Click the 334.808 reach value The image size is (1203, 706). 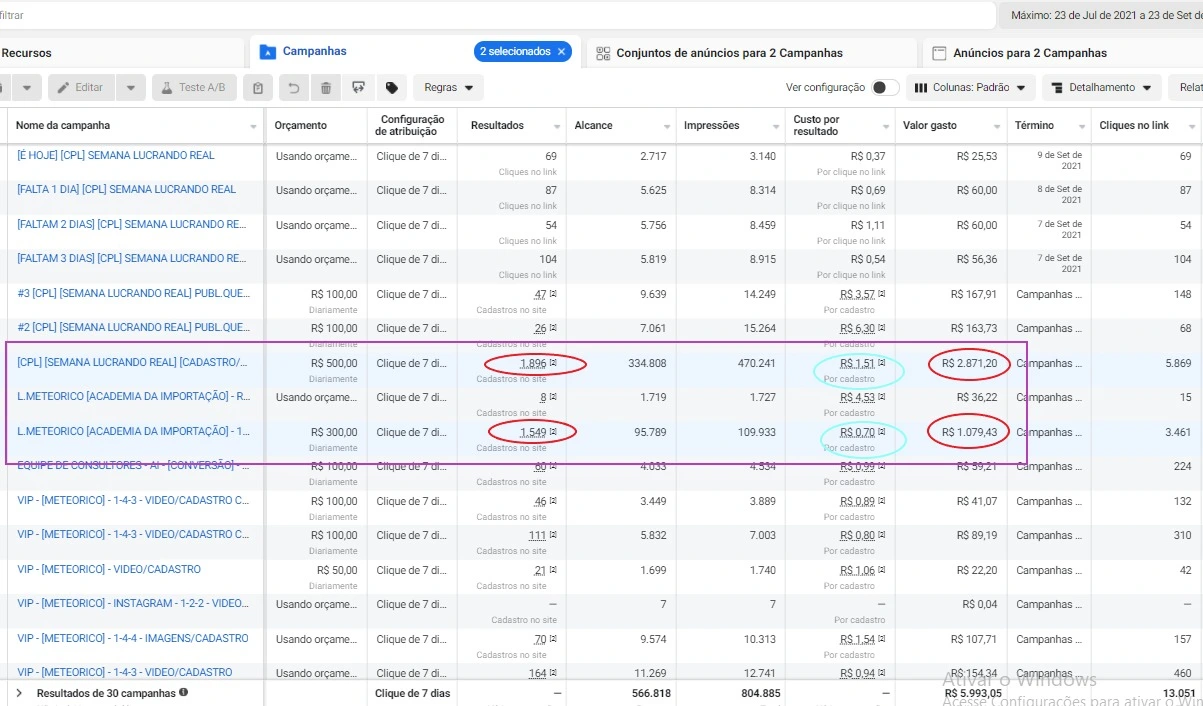(x=647, y=363)
